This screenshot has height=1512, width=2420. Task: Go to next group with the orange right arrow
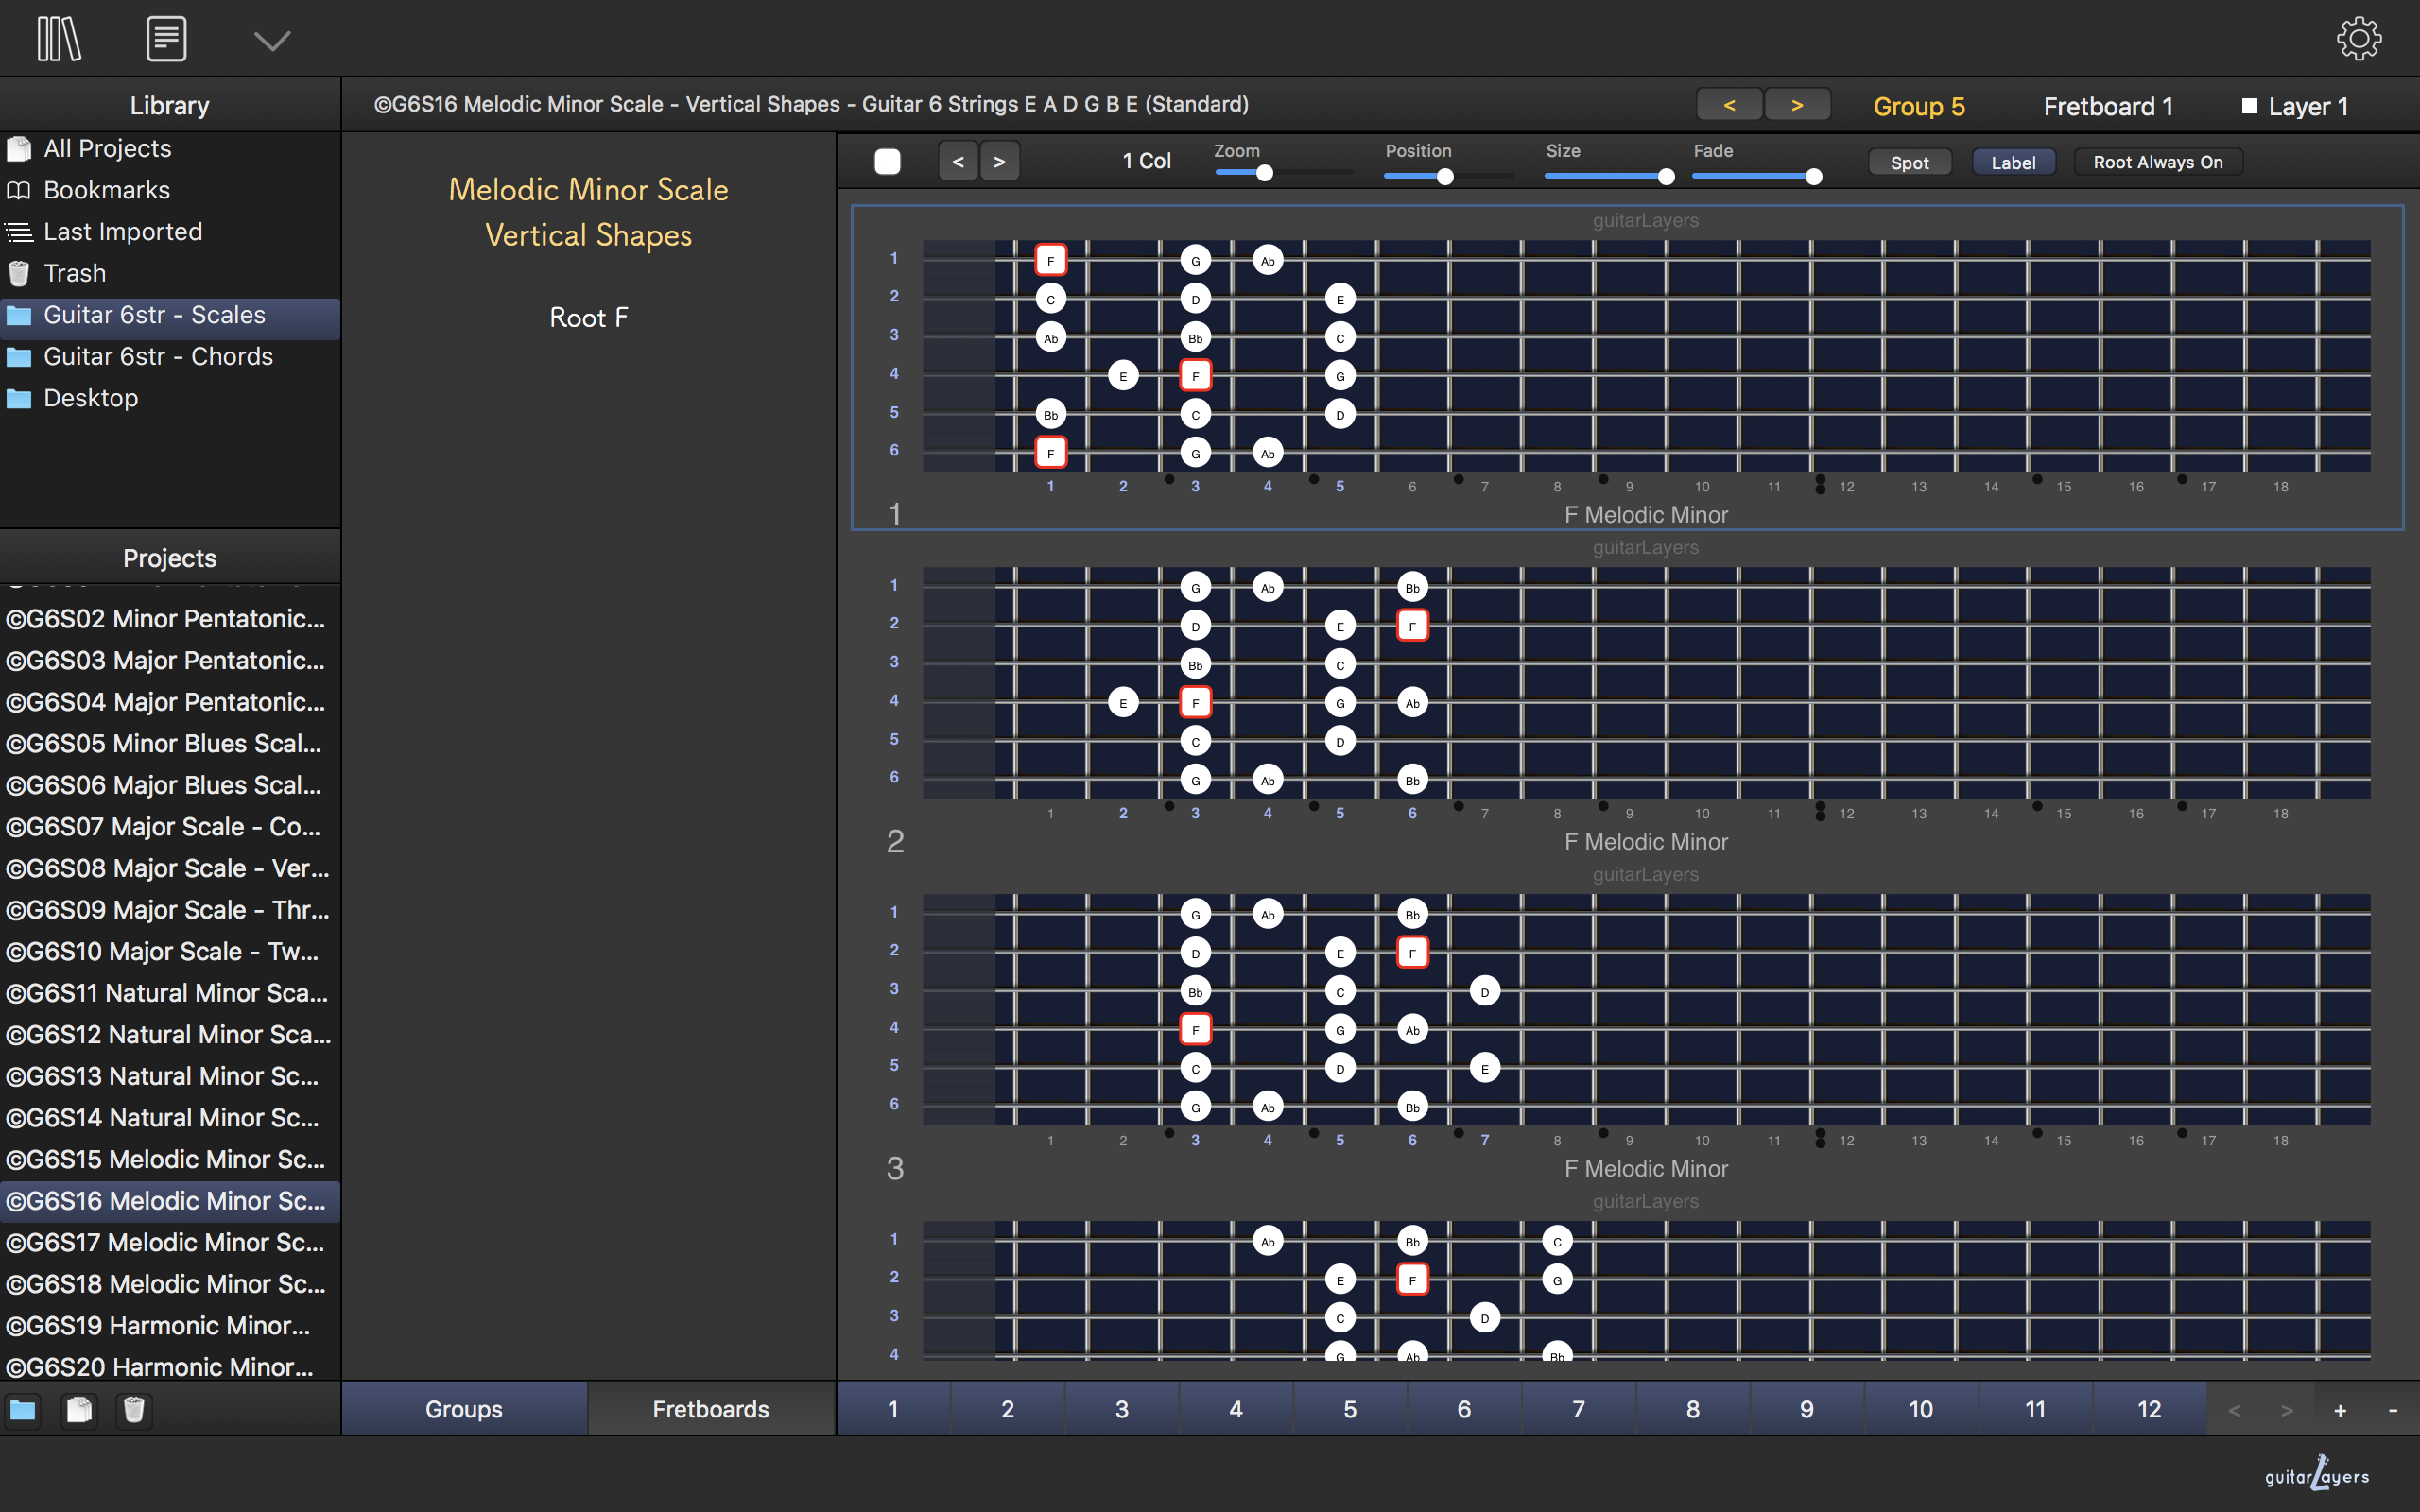click(1797, 105)
